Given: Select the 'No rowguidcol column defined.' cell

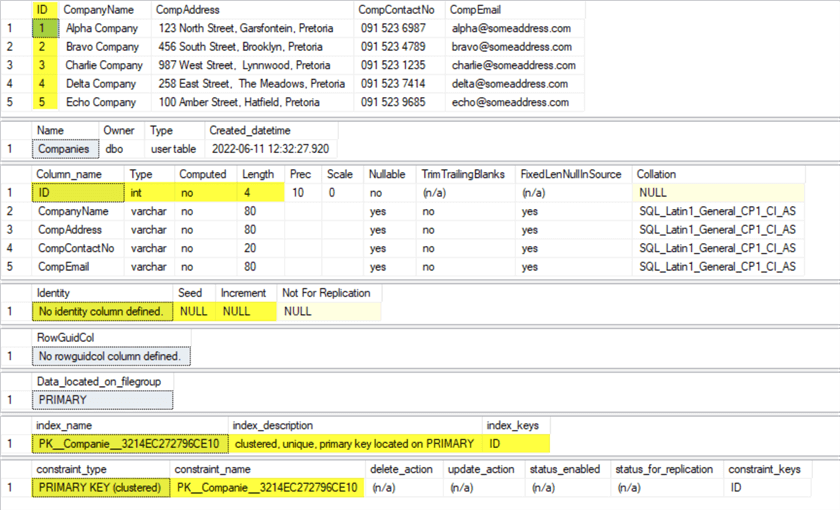Looking at the screenshot, I should coord(111,356).
